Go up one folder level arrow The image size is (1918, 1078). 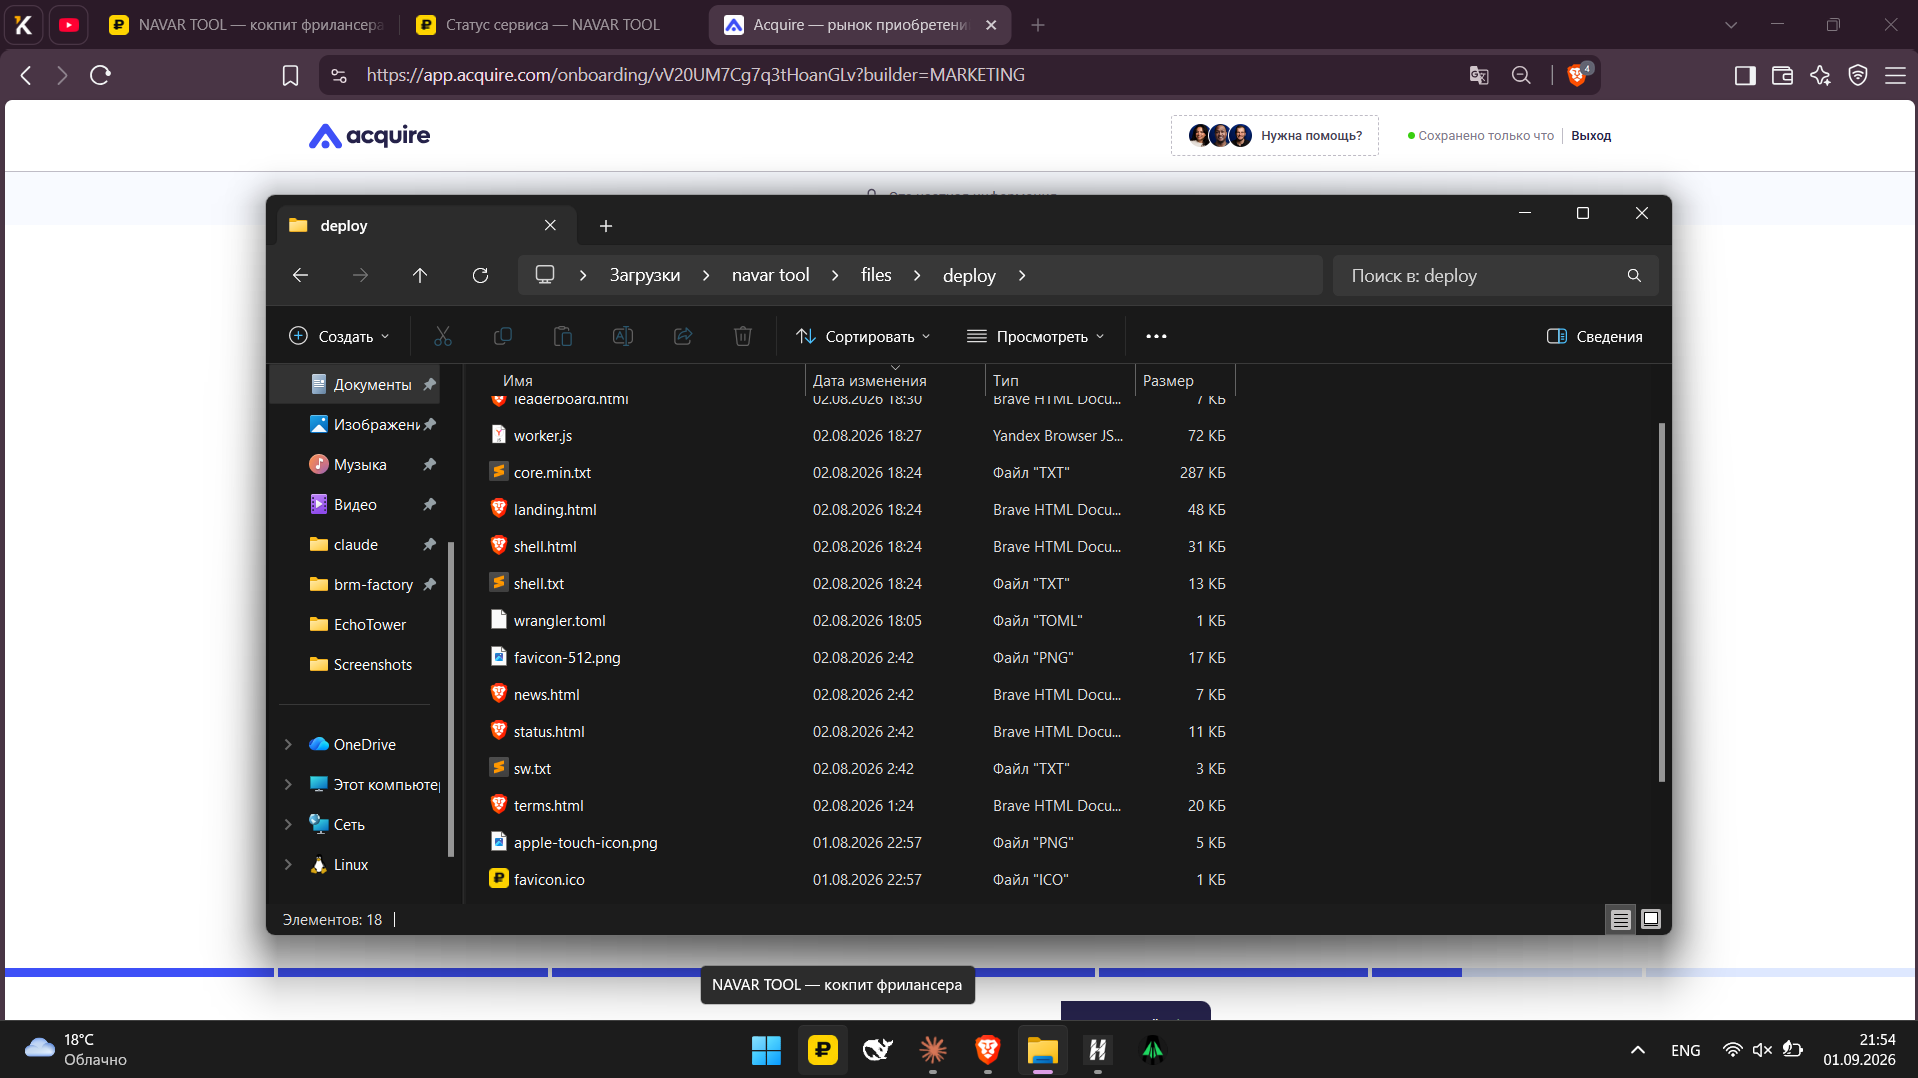420,275
